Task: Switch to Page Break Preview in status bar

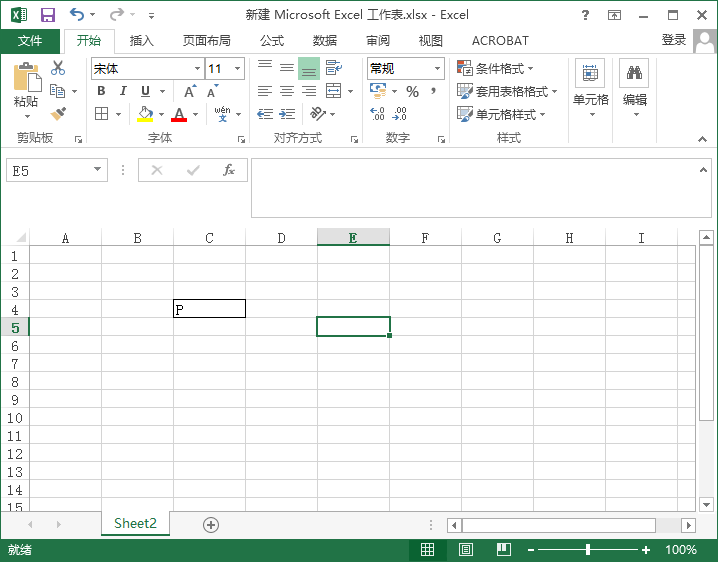Action: pos(504,549)
